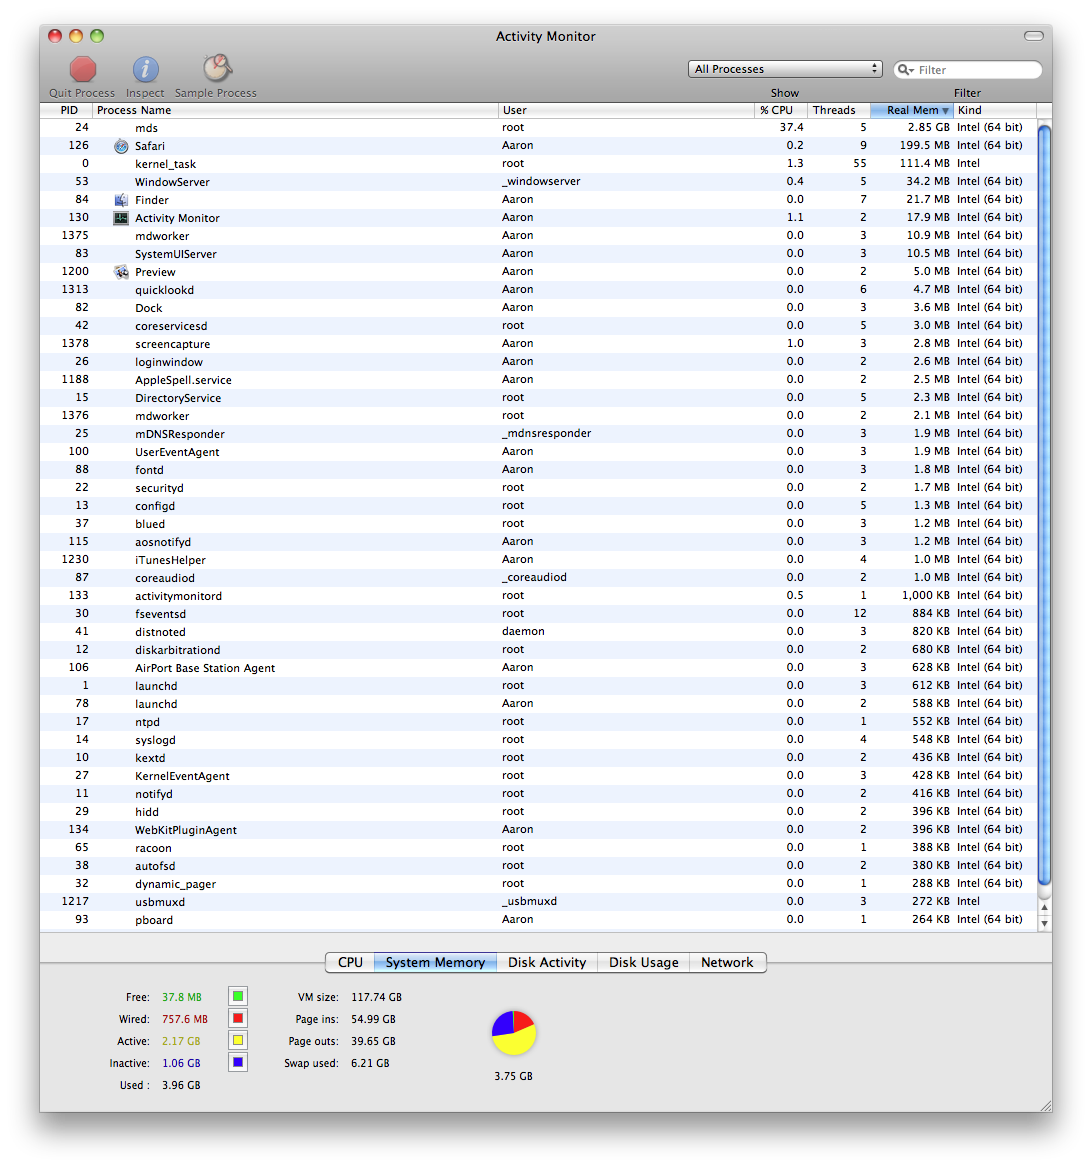This screenshot has height=1167, width=1092.
Task: Select the KernelEventAgent process row
Action: pos(538,776)
